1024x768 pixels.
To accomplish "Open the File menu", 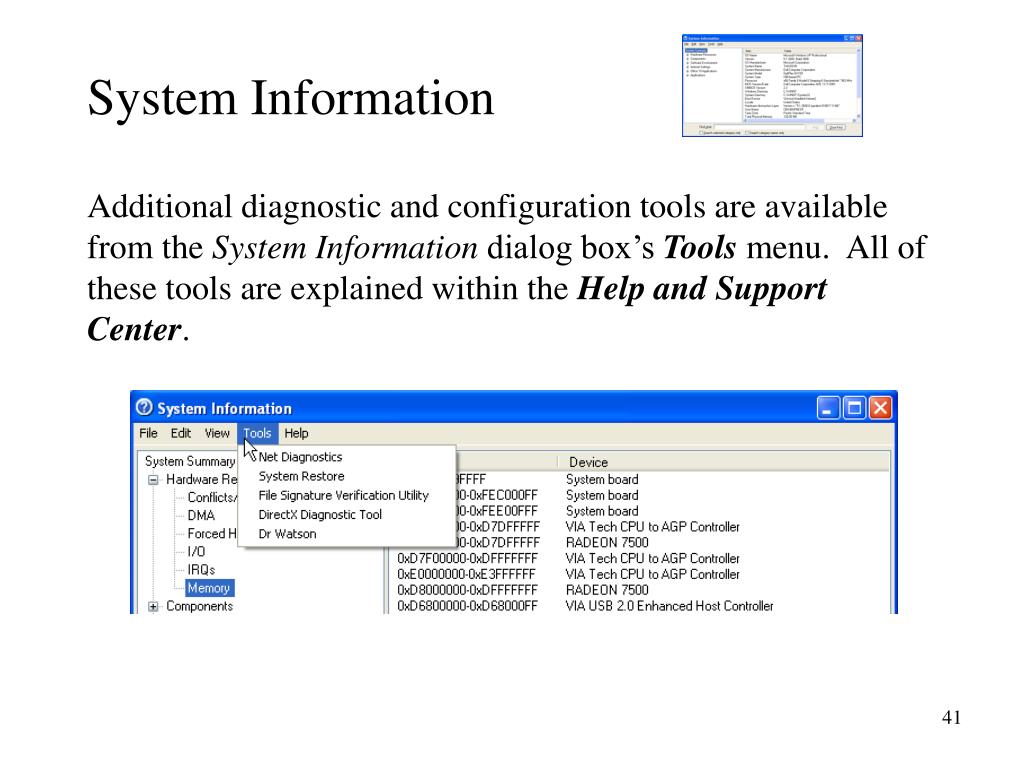I will pos(148,434).
